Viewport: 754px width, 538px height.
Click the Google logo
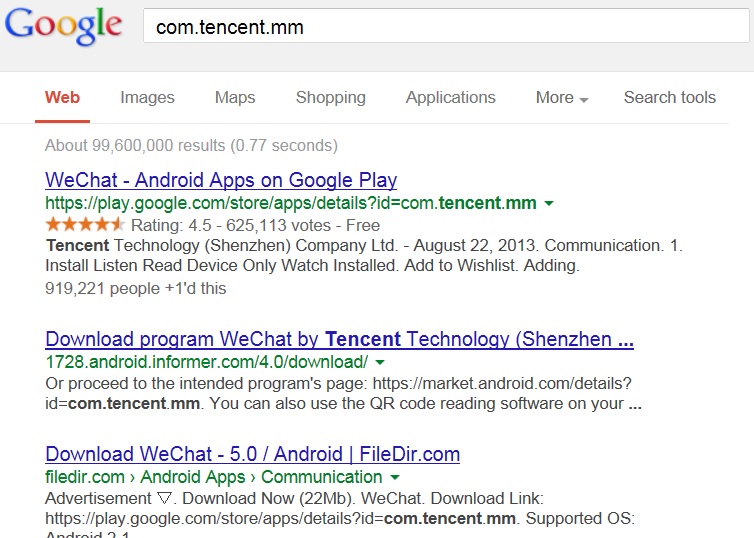63,26
